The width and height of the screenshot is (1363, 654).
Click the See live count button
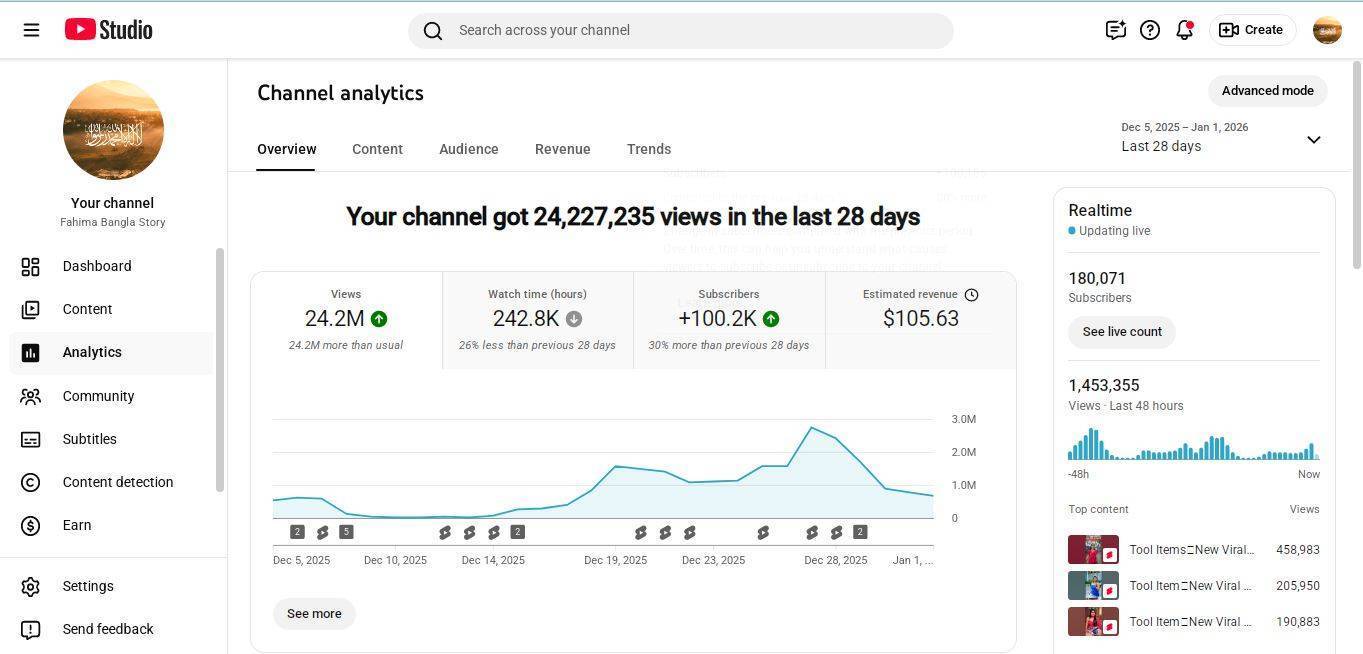point(1121,332)
